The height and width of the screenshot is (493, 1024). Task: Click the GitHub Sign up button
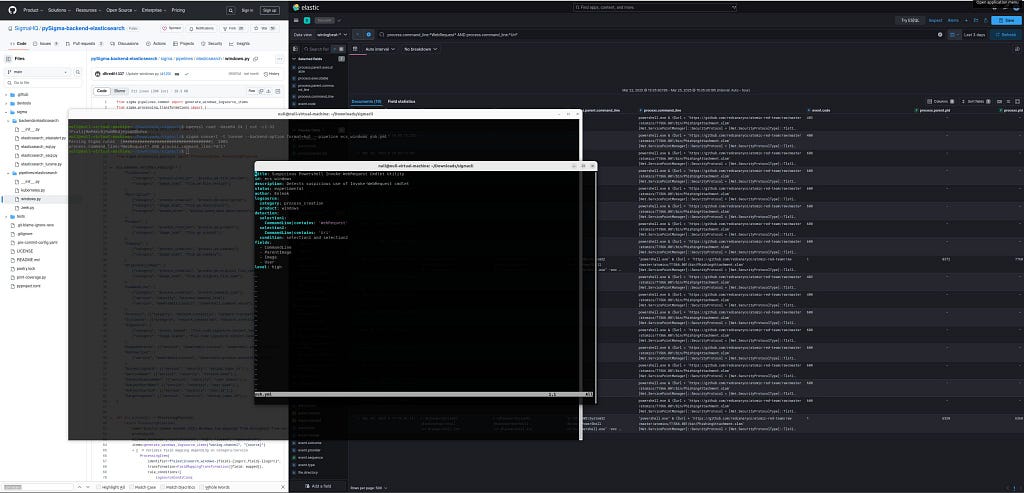pyautogui.click(x=269, y=10)
